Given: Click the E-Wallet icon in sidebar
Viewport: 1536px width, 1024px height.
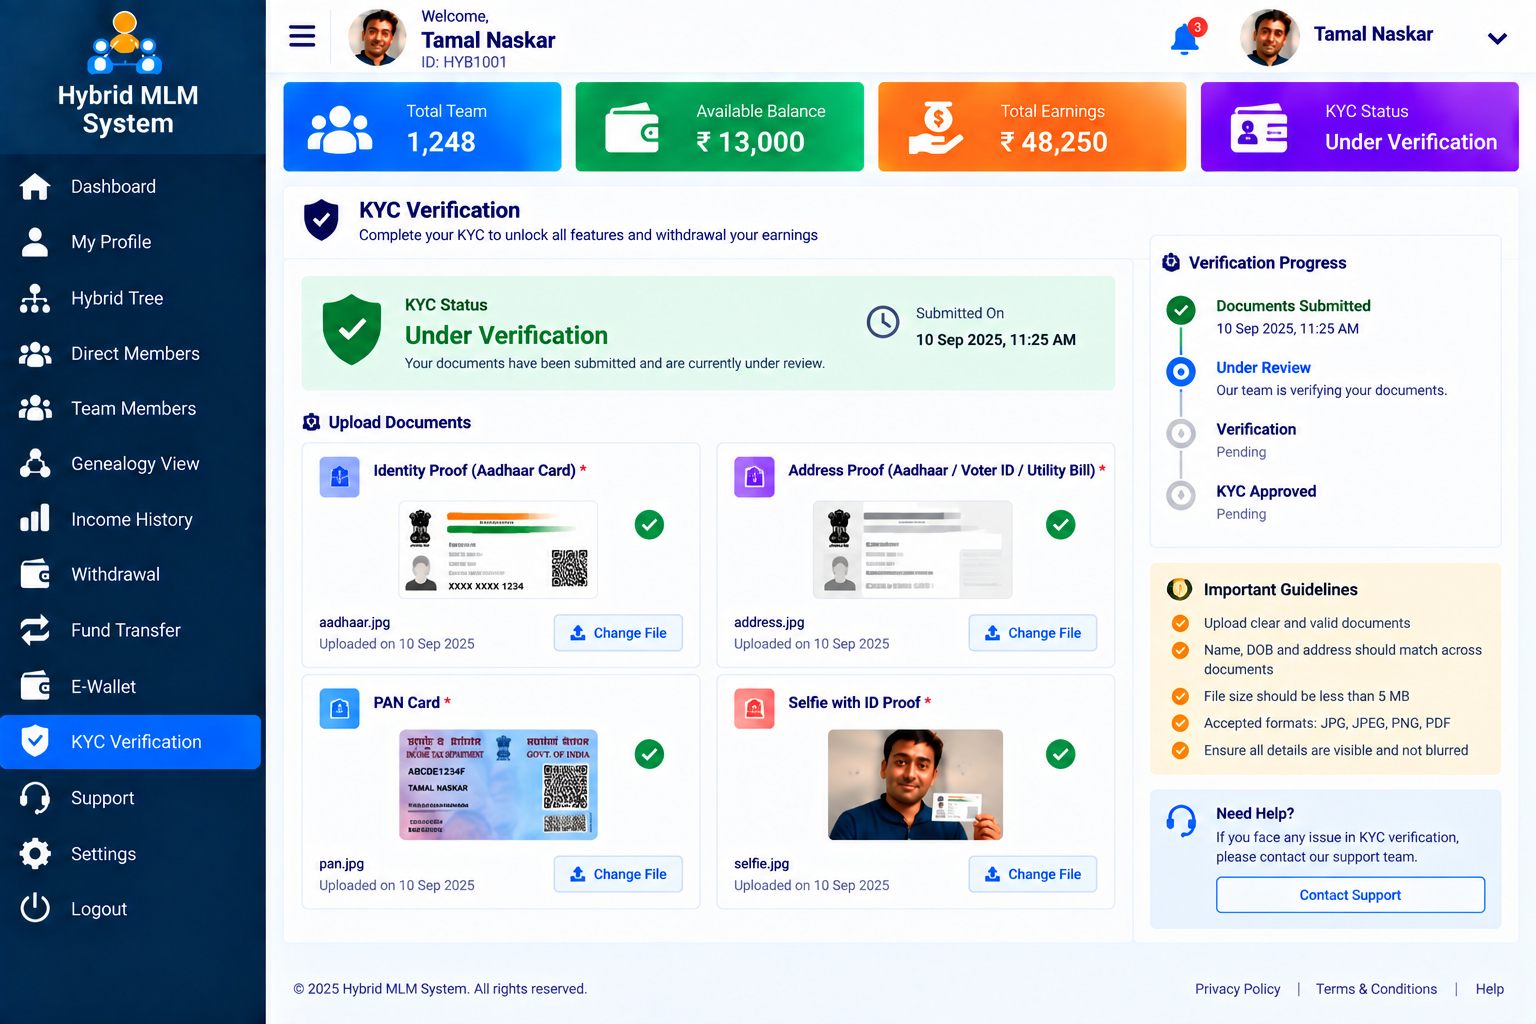Looking at the screenshot, I should click(x=35, y=686).
